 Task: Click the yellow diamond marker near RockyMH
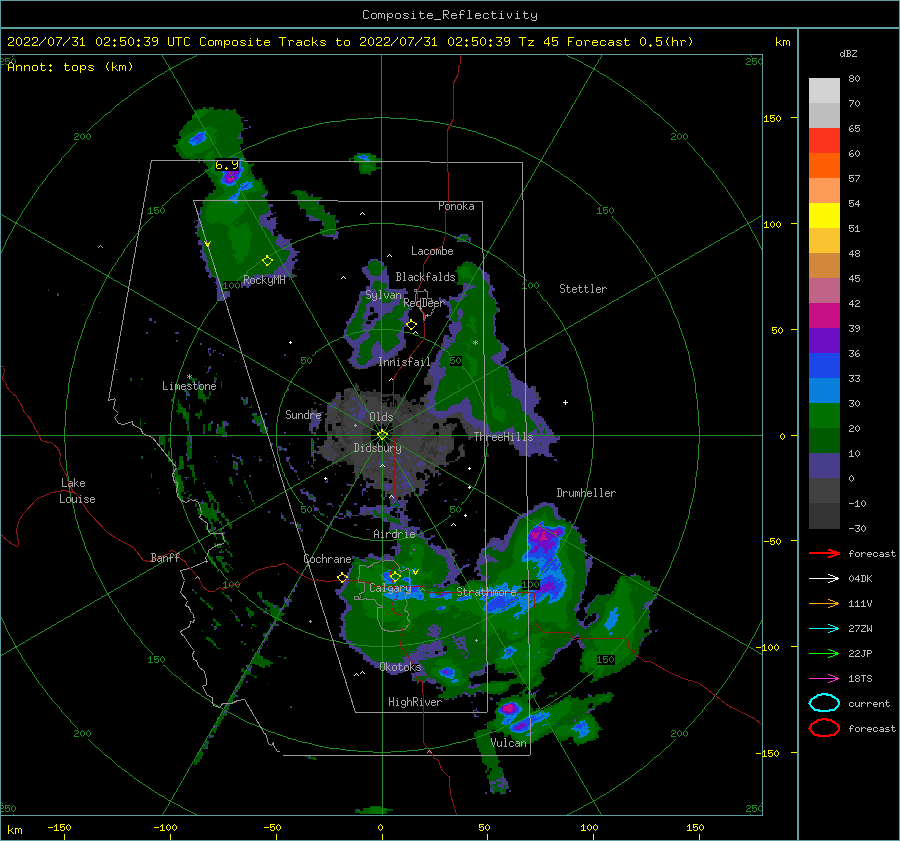click(267, 261)
